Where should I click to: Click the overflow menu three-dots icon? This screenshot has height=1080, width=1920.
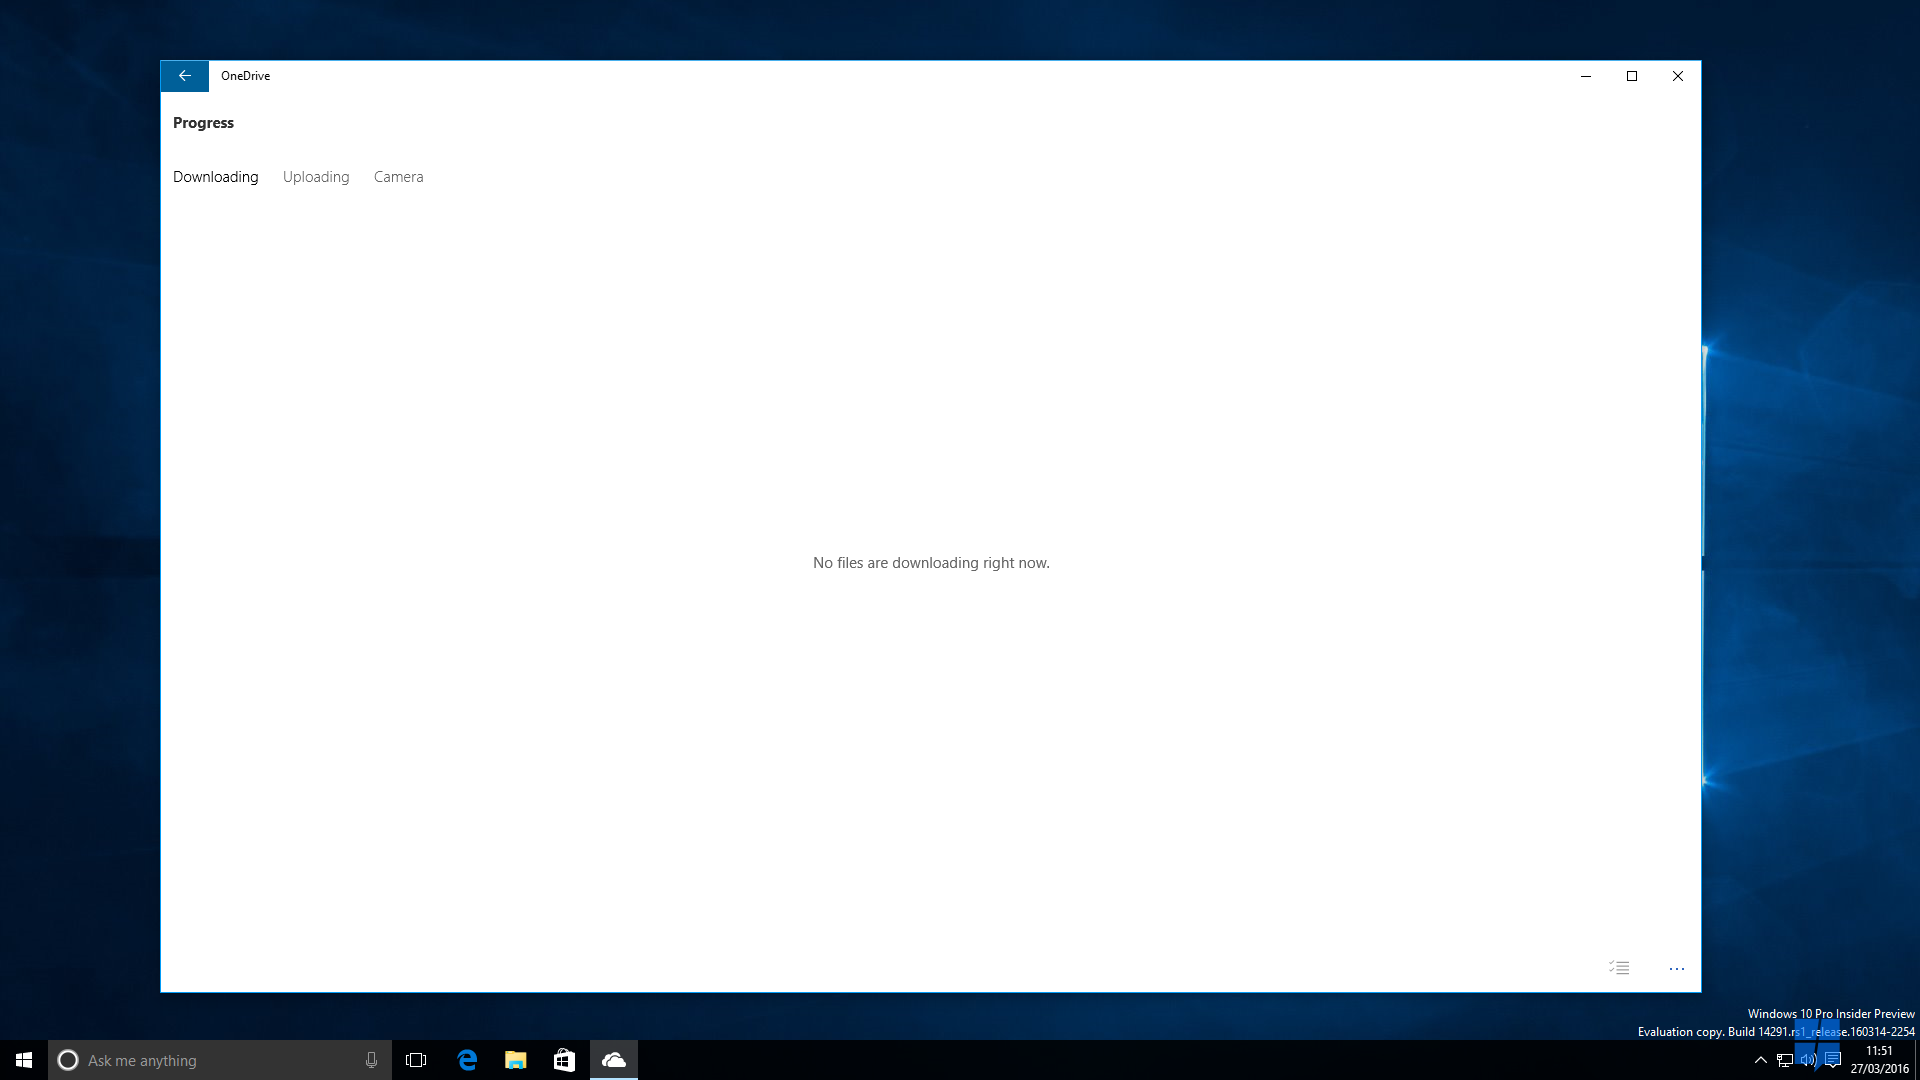[1677, 969]
